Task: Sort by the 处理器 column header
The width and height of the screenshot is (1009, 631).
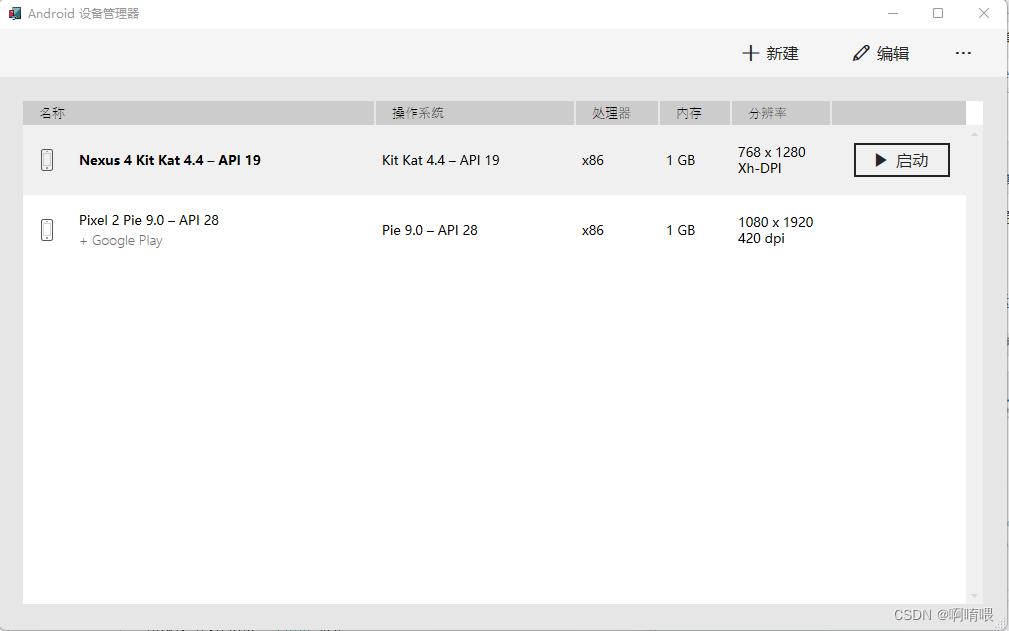Action: click(617, 113)
